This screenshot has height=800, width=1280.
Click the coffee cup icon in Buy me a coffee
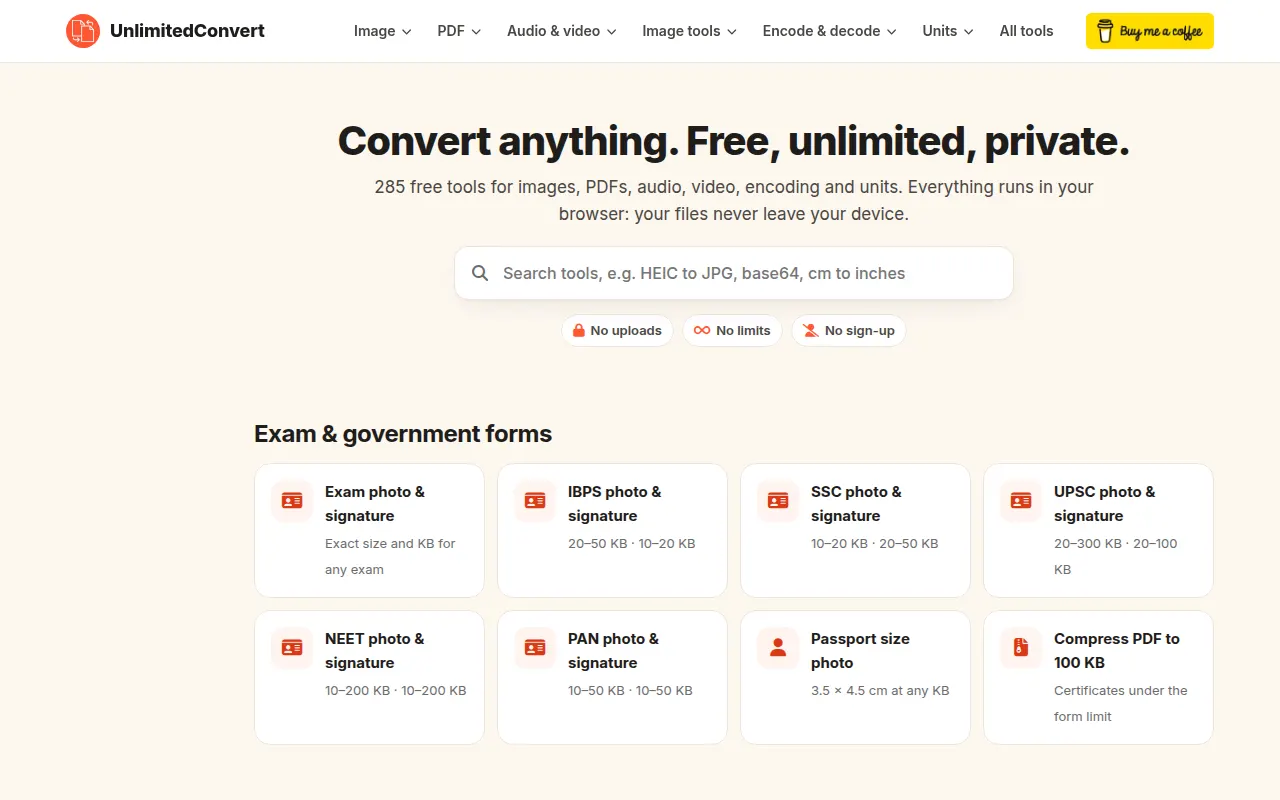click(1105, 31)
